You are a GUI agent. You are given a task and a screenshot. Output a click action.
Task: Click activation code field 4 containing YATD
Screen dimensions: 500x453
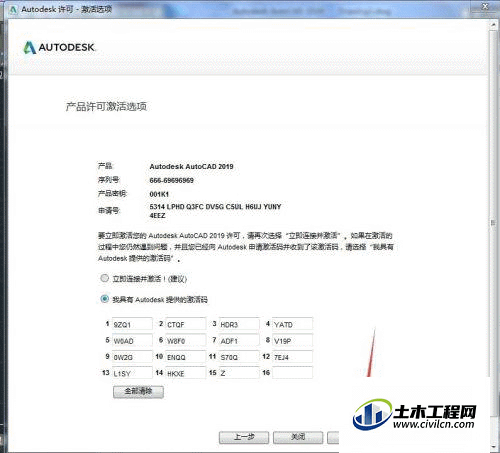pyautogui.click(x=293, y=324)
